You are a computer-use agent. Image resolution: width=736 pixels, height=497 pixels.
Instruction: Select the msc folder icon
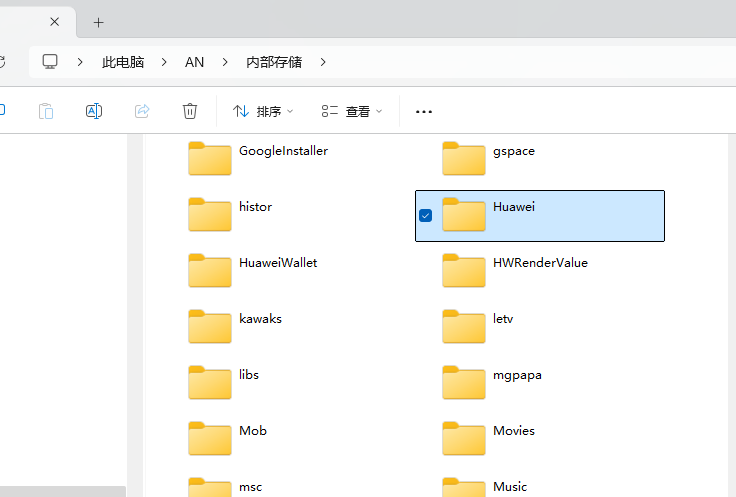click(210, 487)
